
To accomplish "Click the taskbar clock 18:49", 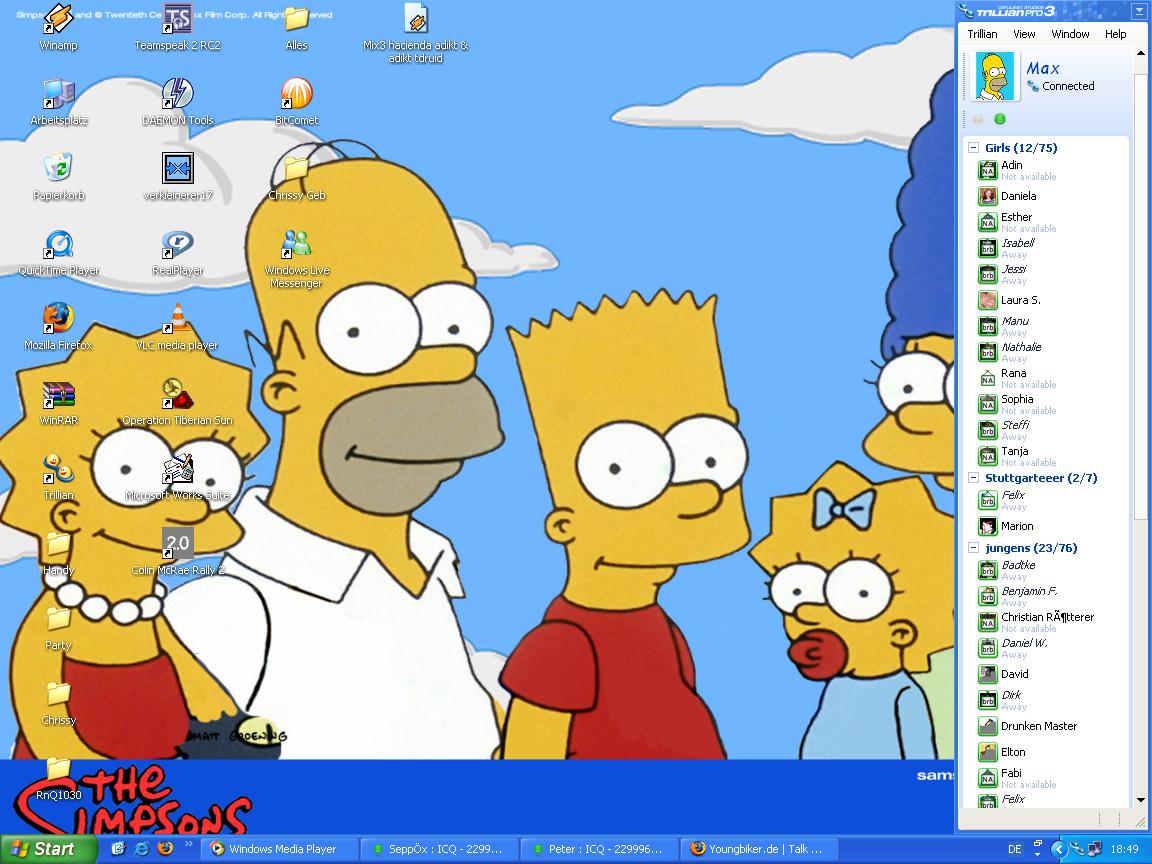I will coord(1124,849).
